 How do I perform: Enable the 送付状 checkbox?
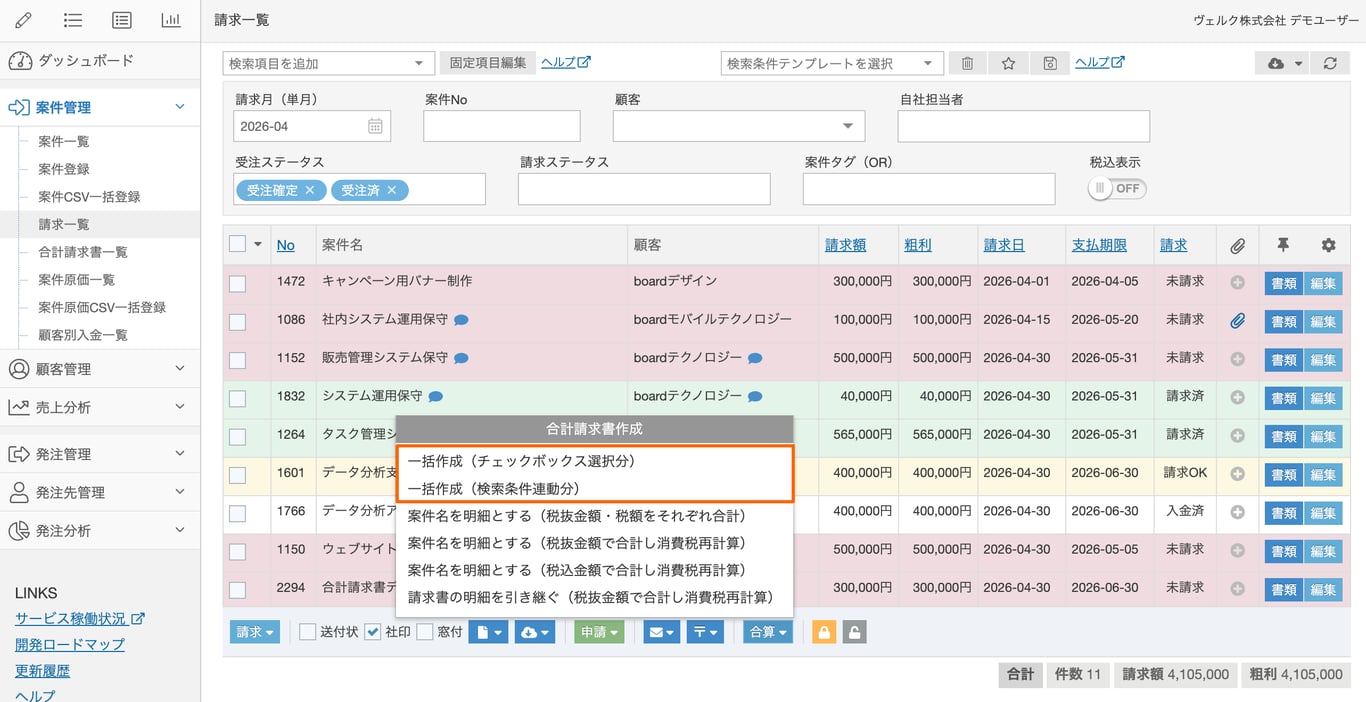307,631
